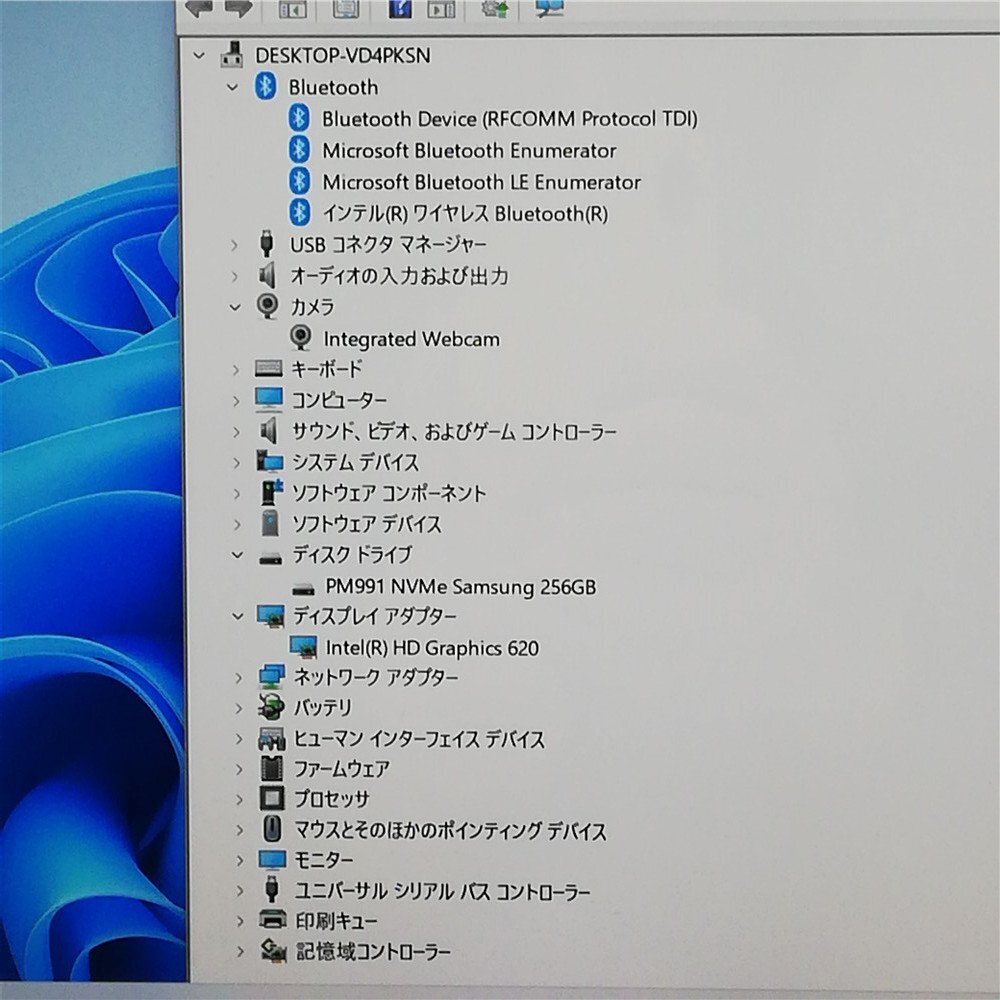
Task: Click the Bluetooth category icon
Action: point(266,86)
